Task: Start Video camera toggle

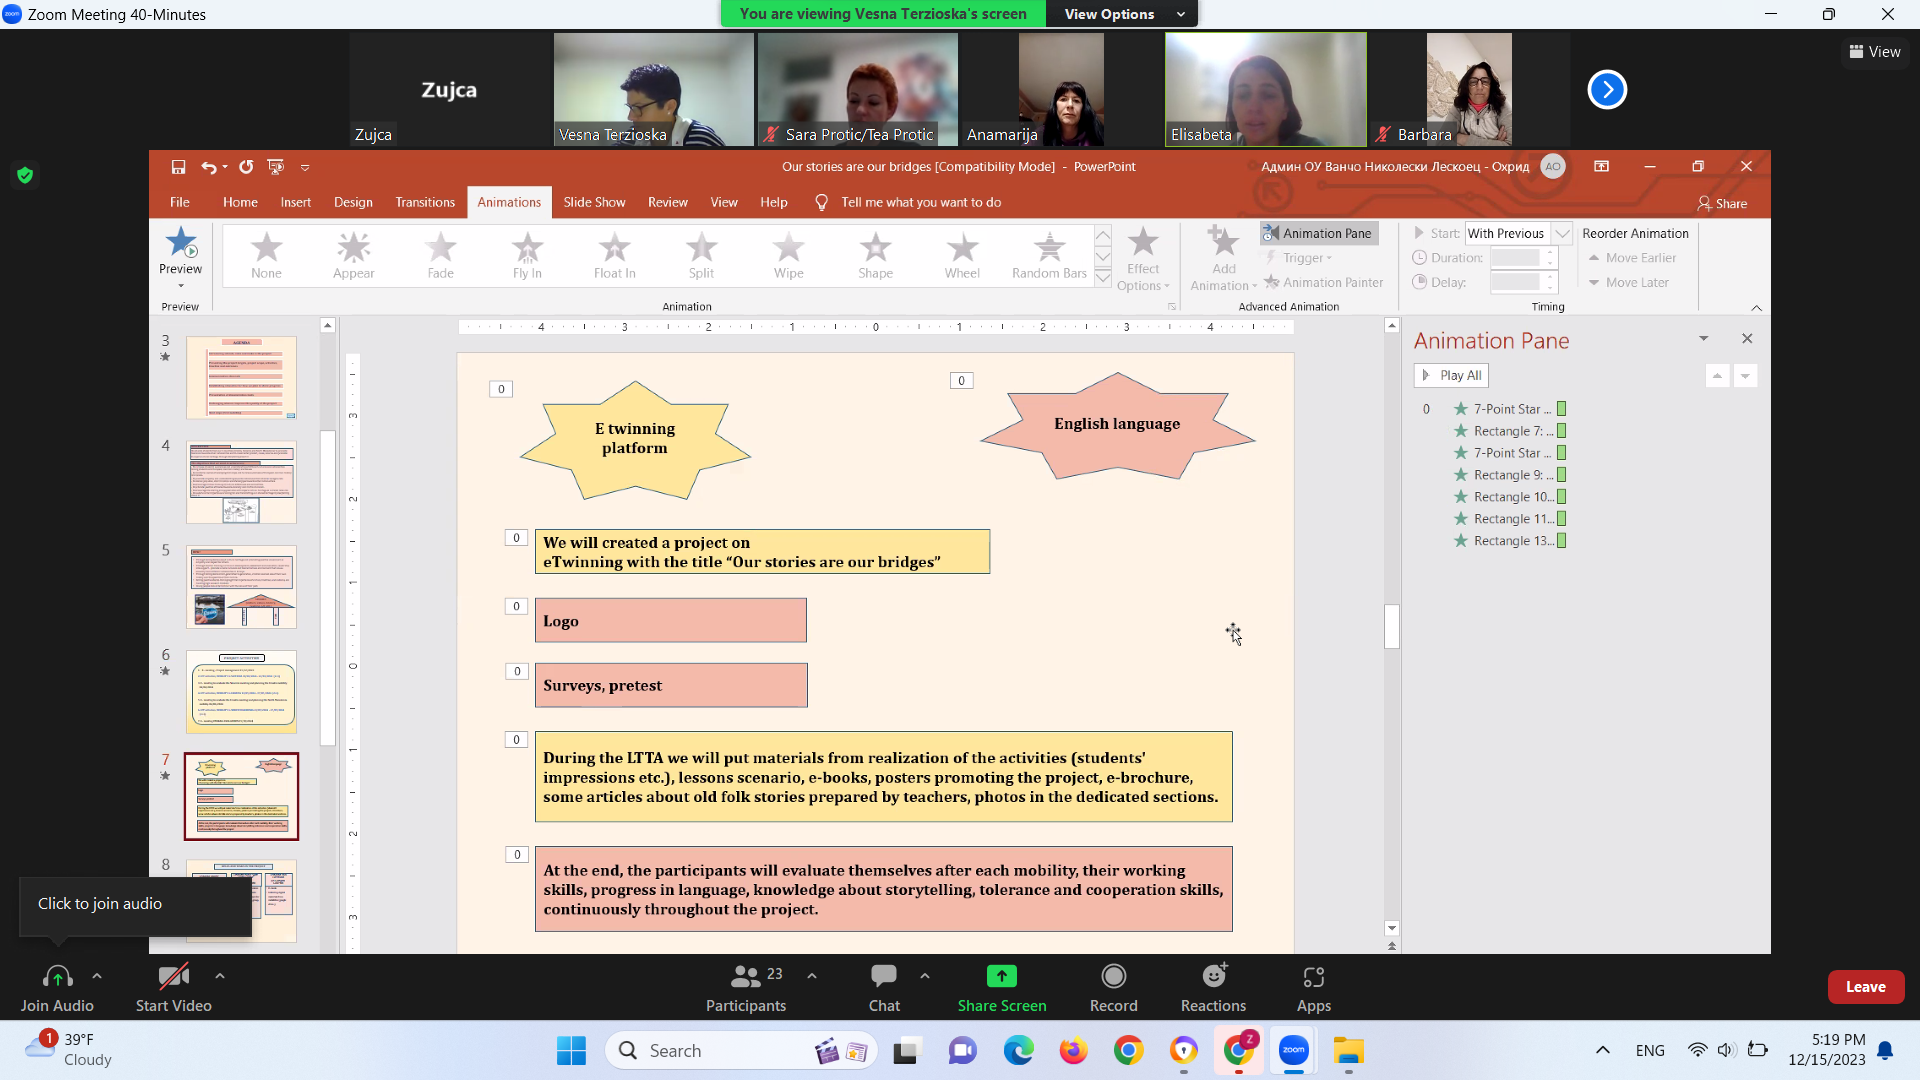Action: click(x=173, y=976)
